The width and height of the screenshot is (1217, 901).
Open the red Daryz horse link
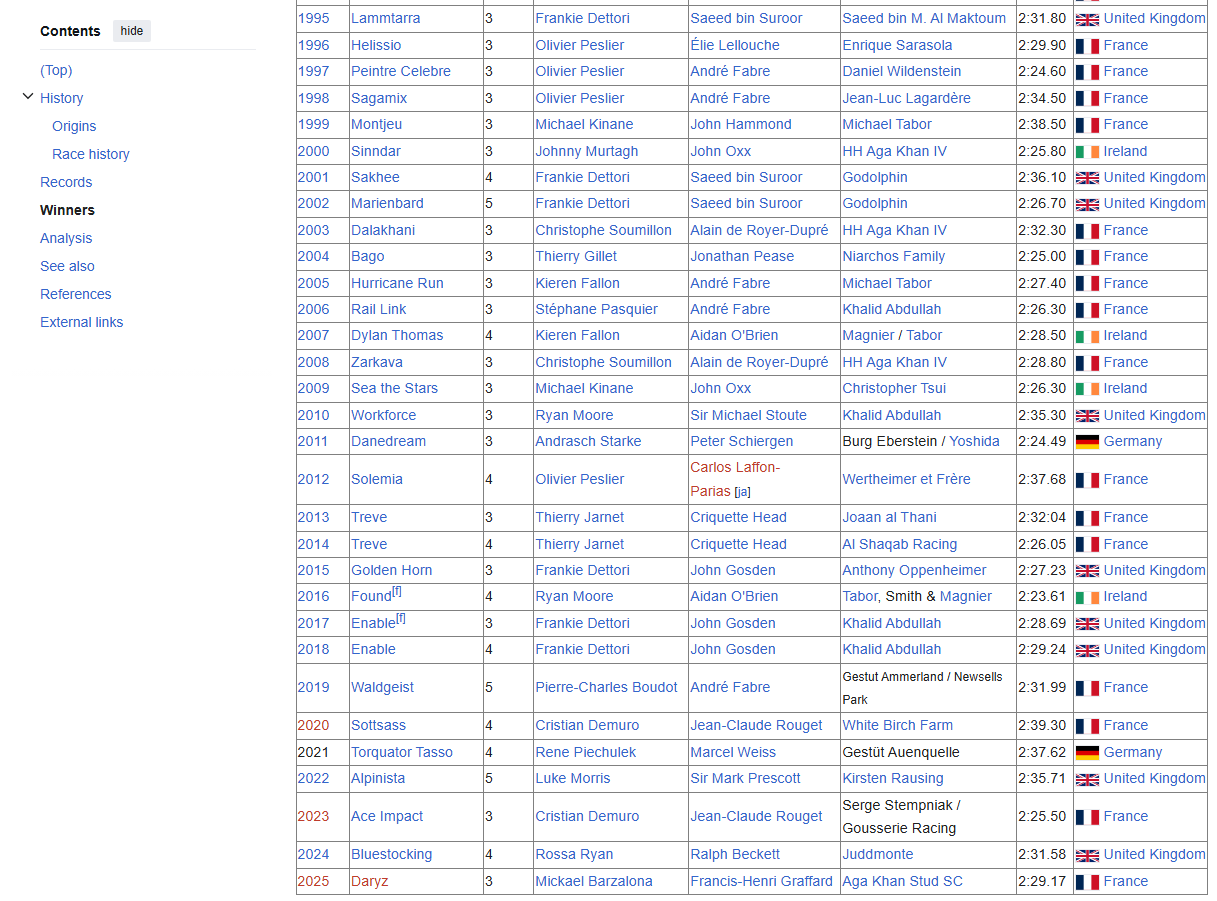point(369,881)
